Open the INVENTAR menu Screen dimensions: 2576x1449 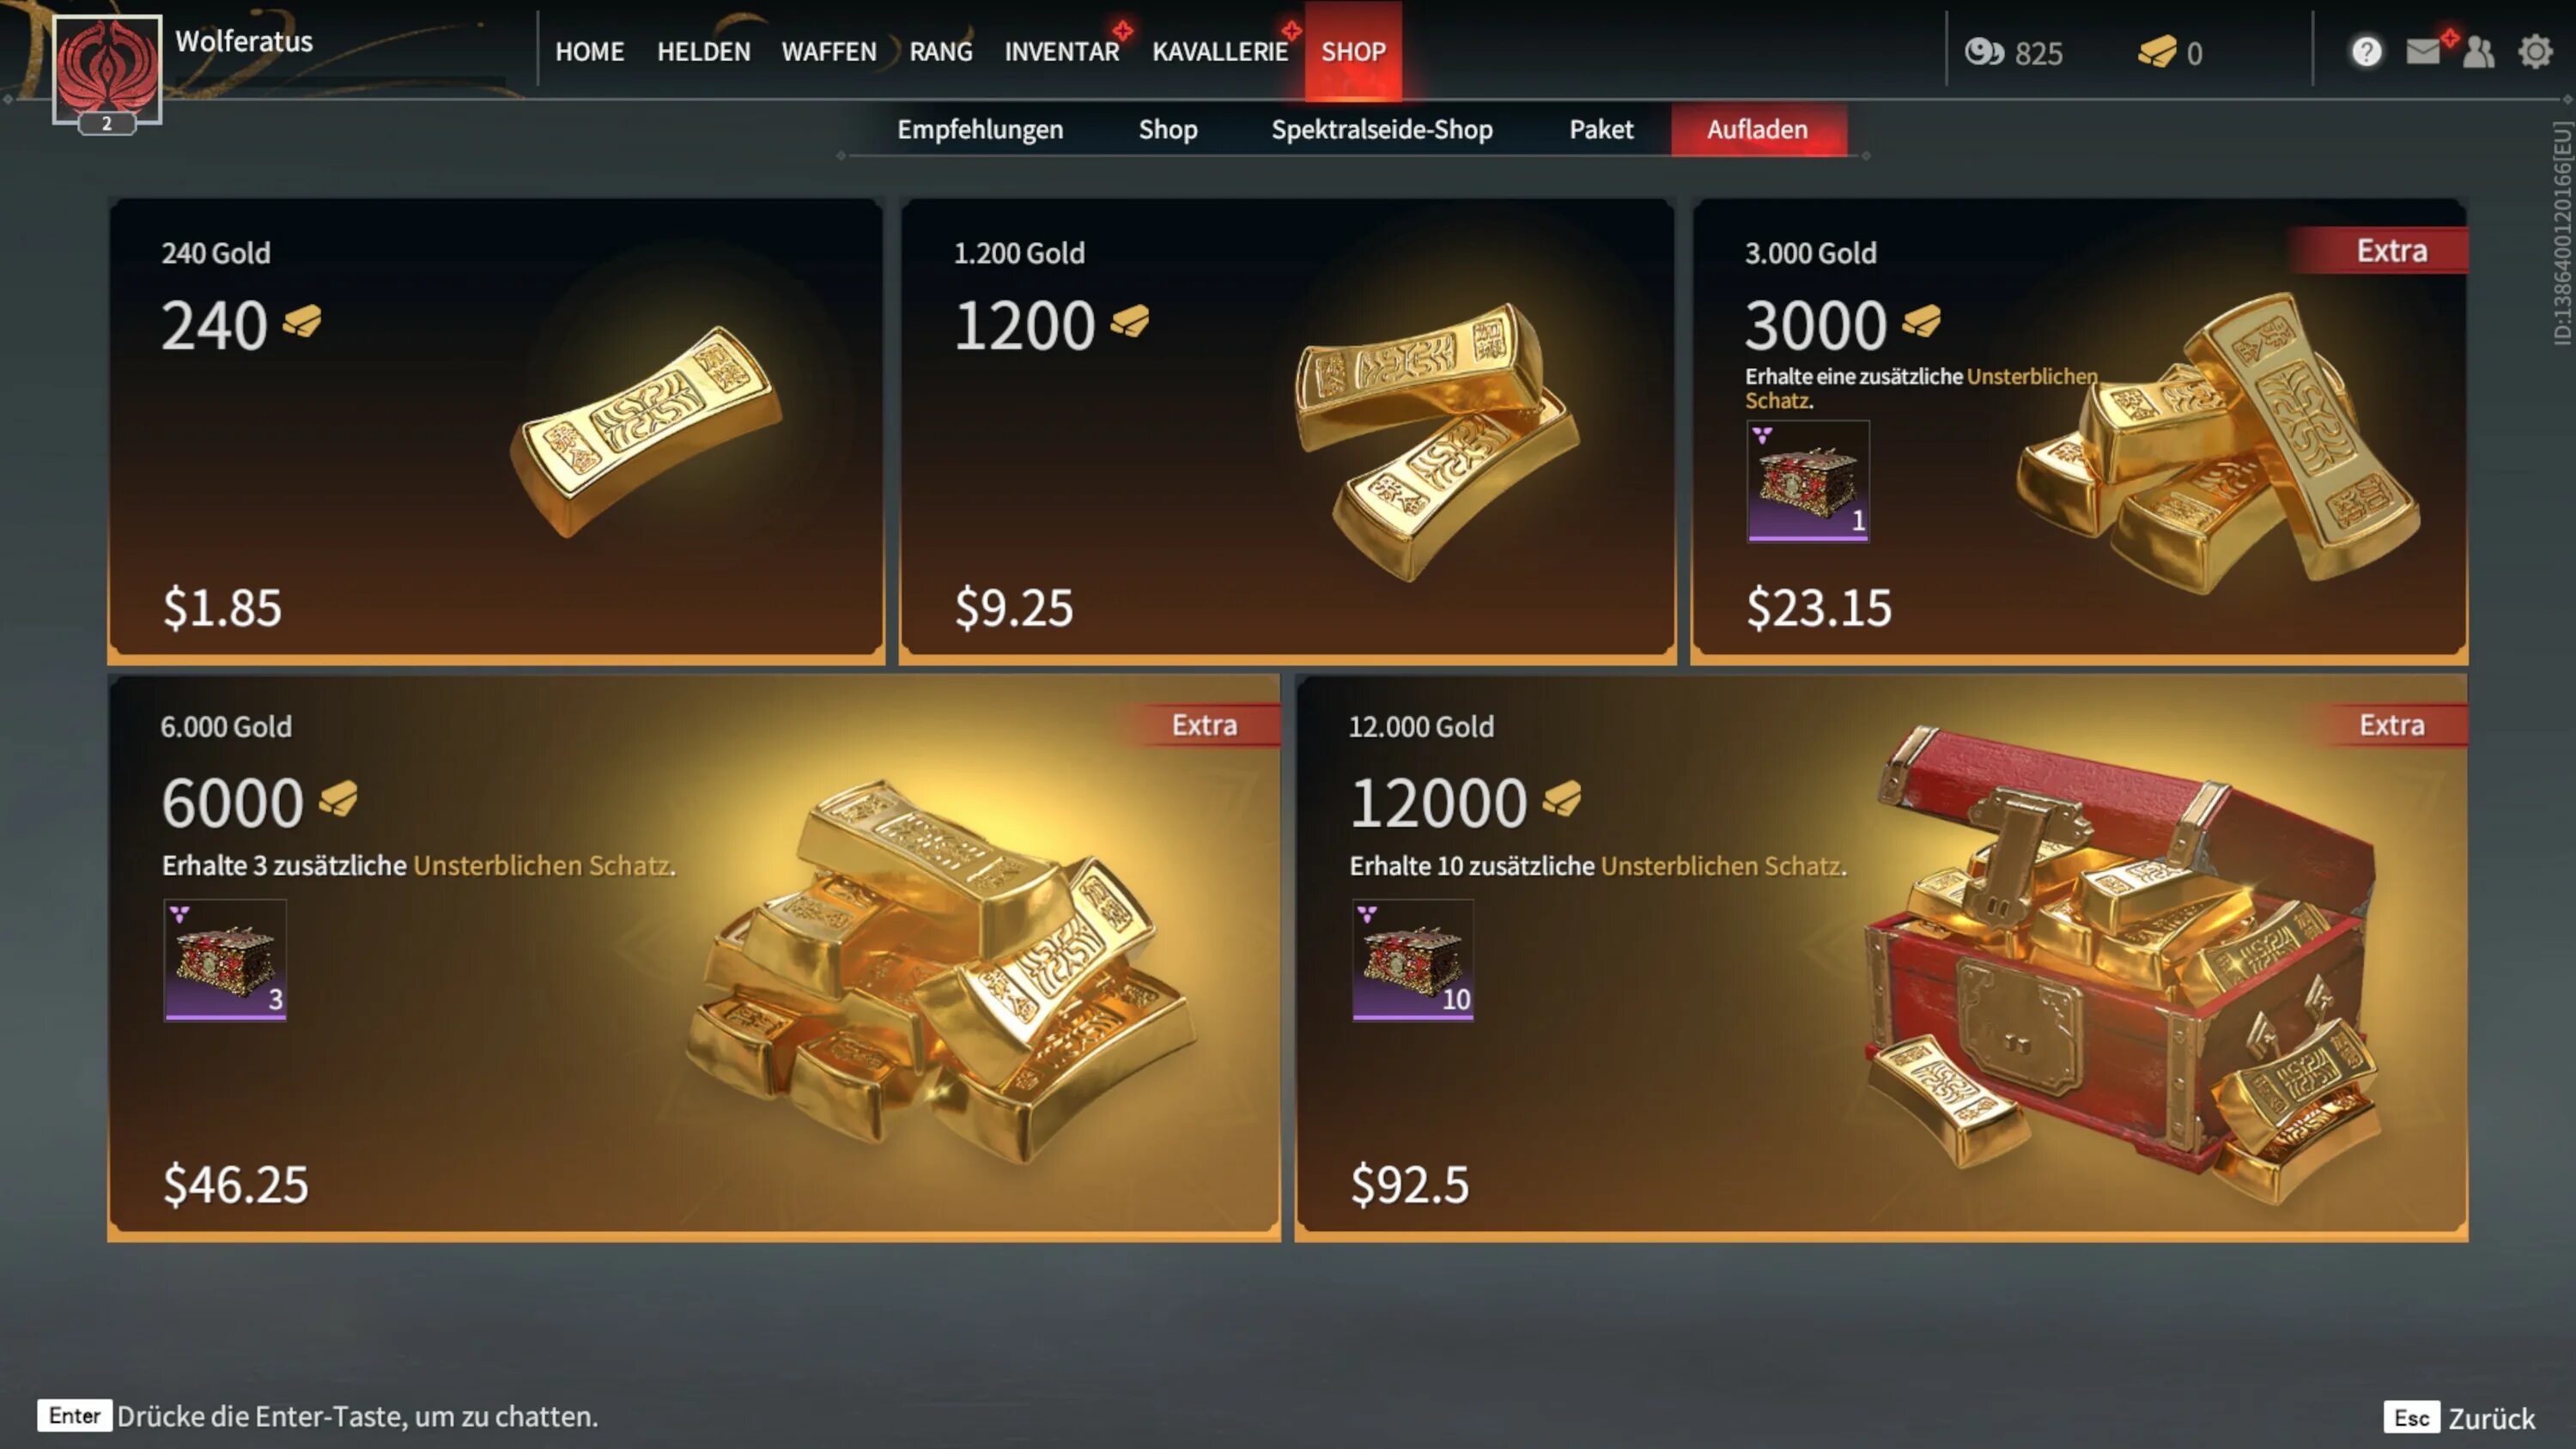pyautogui.click(x=1062, y=52)
